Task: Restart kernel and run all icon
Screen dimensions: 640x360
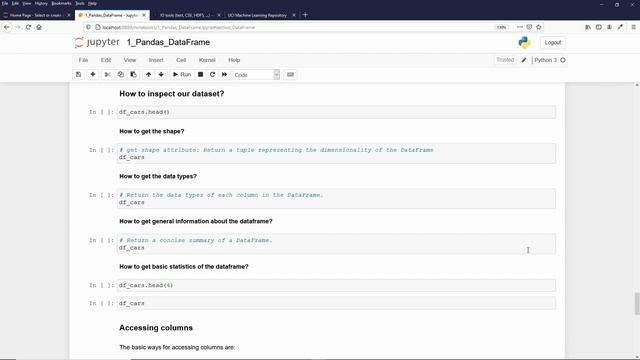Action: tap(224, 75)
